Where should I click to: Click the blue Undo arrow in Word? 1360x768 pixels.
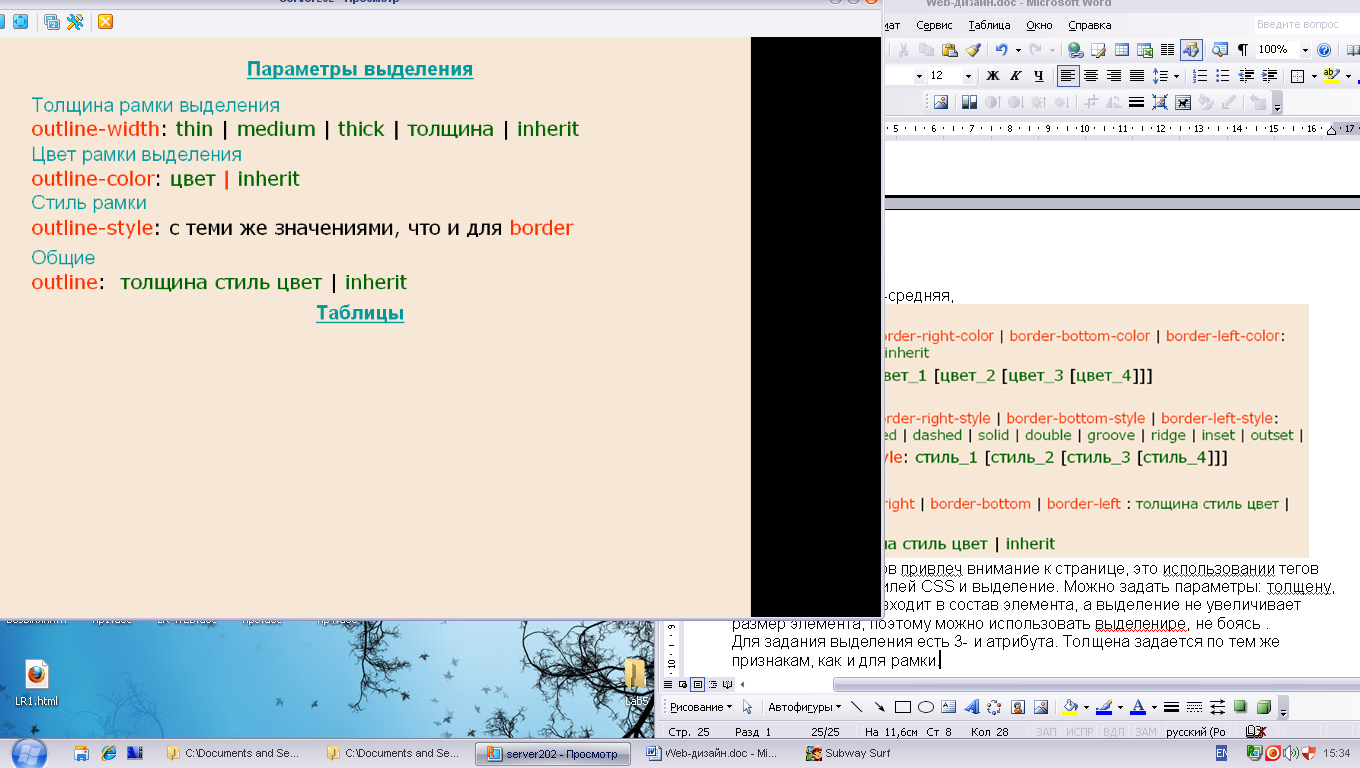[x=1002, y=50]
